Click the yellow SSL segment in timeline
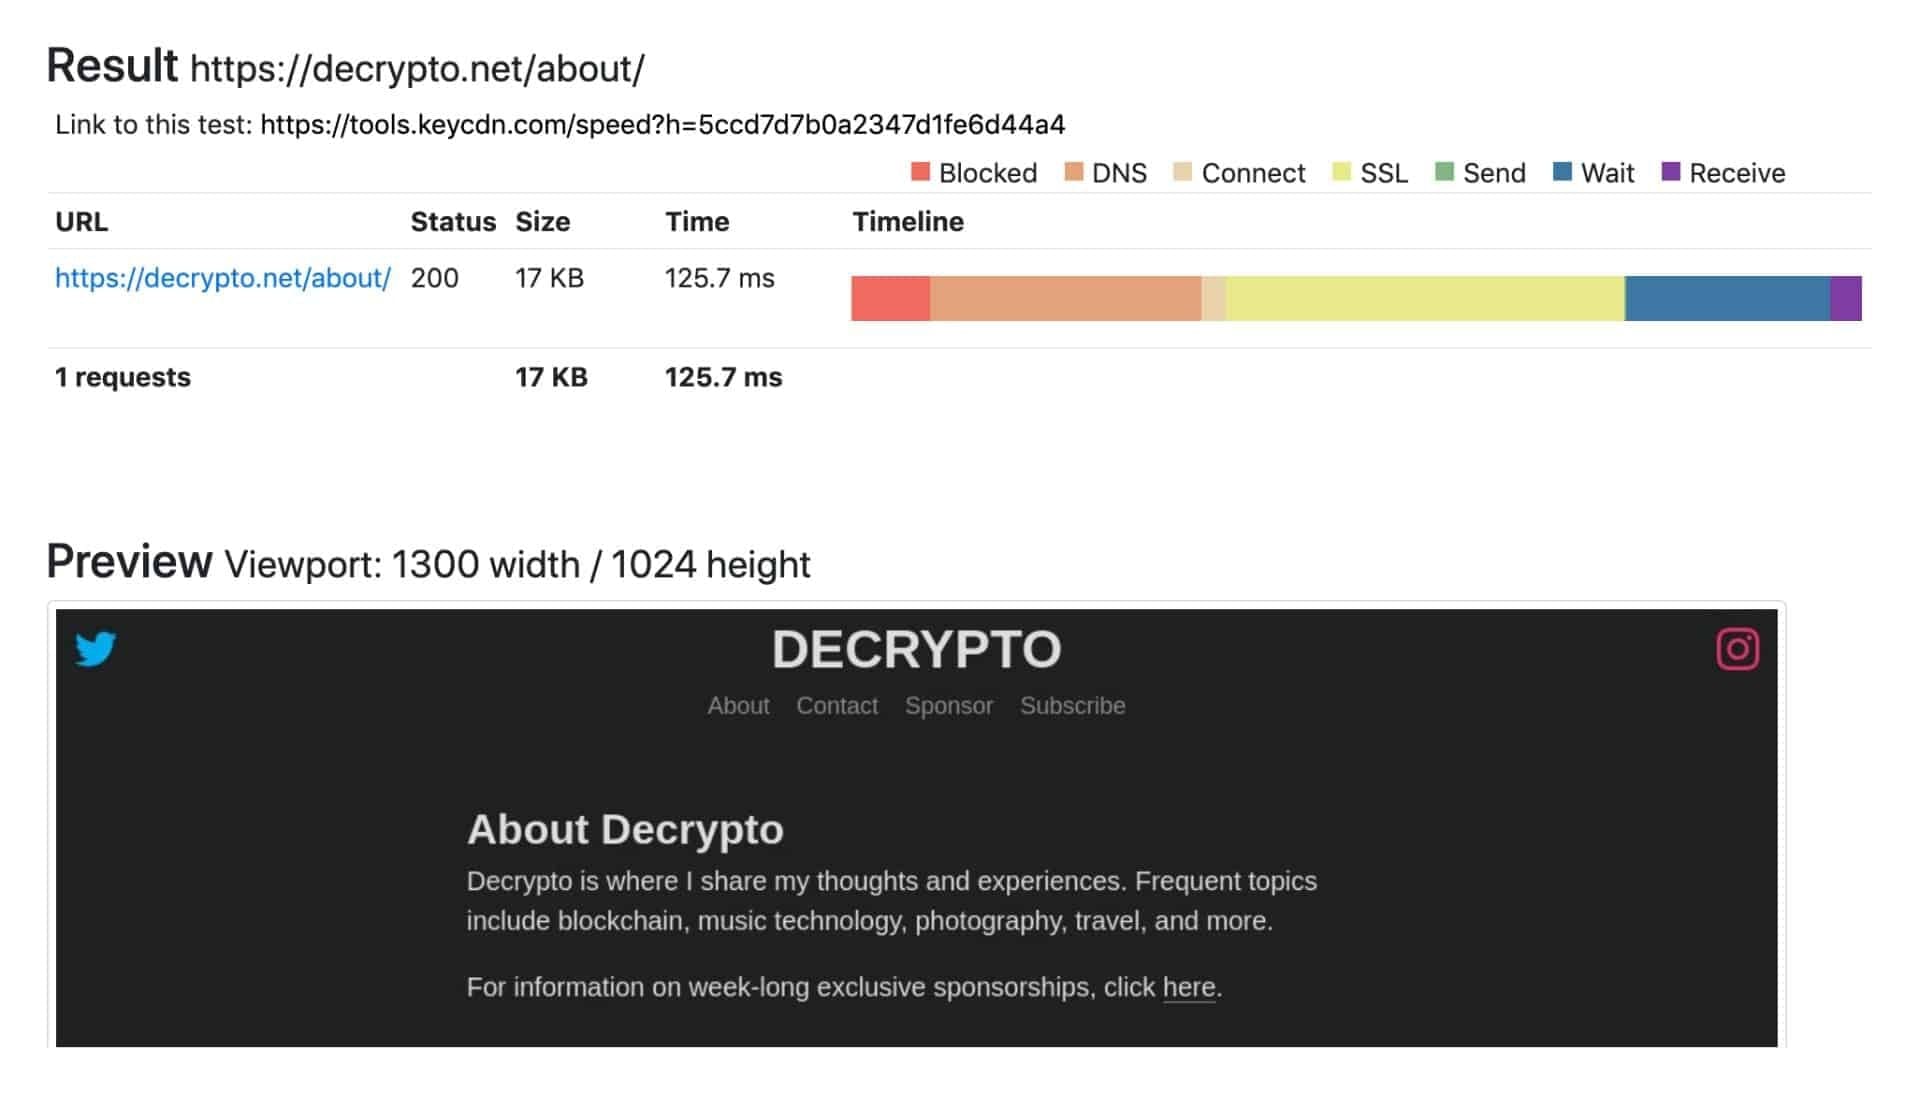 1425,298
